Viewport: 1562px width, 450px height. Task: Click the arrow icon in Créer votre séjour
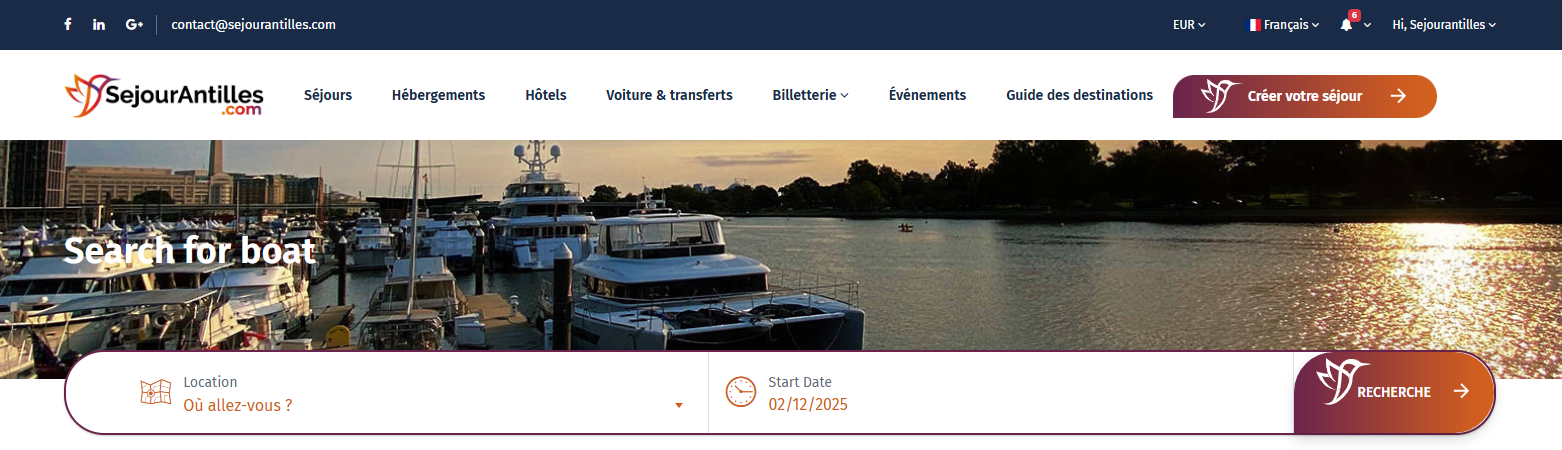(x=1398, y=96)
